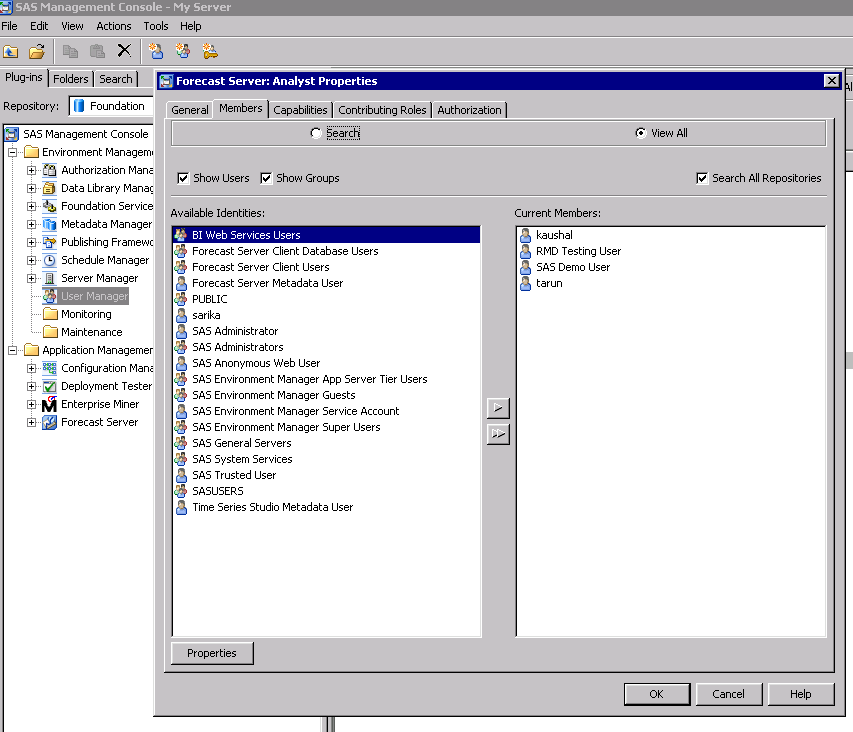Click the Delete X toolbar icon

coord(124,51)
